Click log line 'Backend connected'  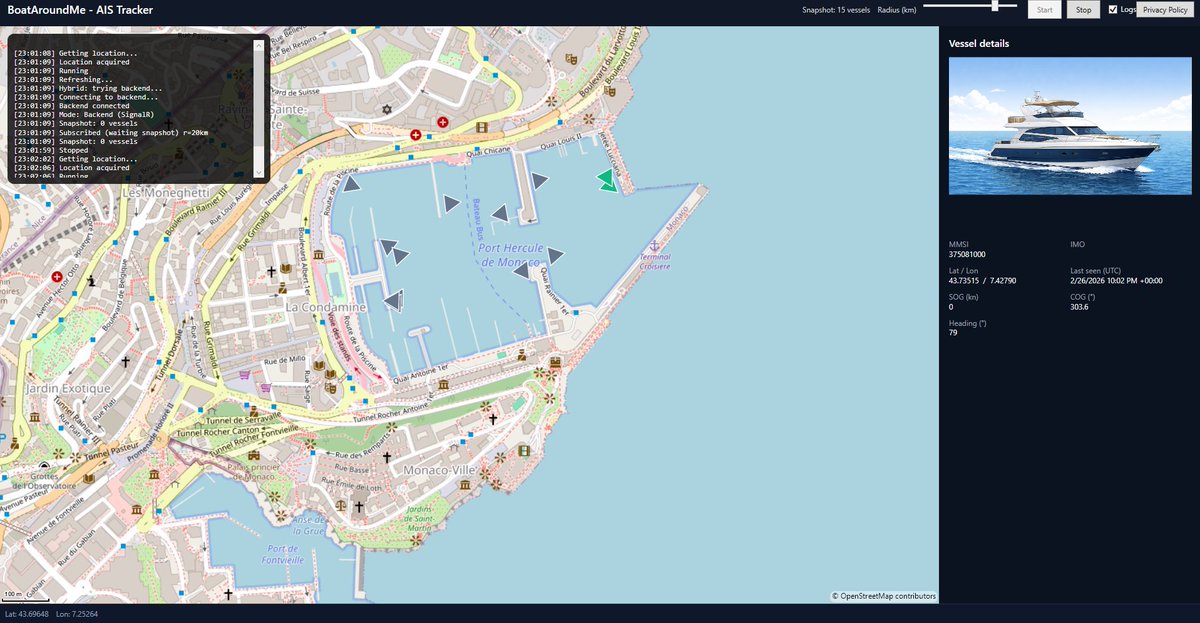[71, 106]
